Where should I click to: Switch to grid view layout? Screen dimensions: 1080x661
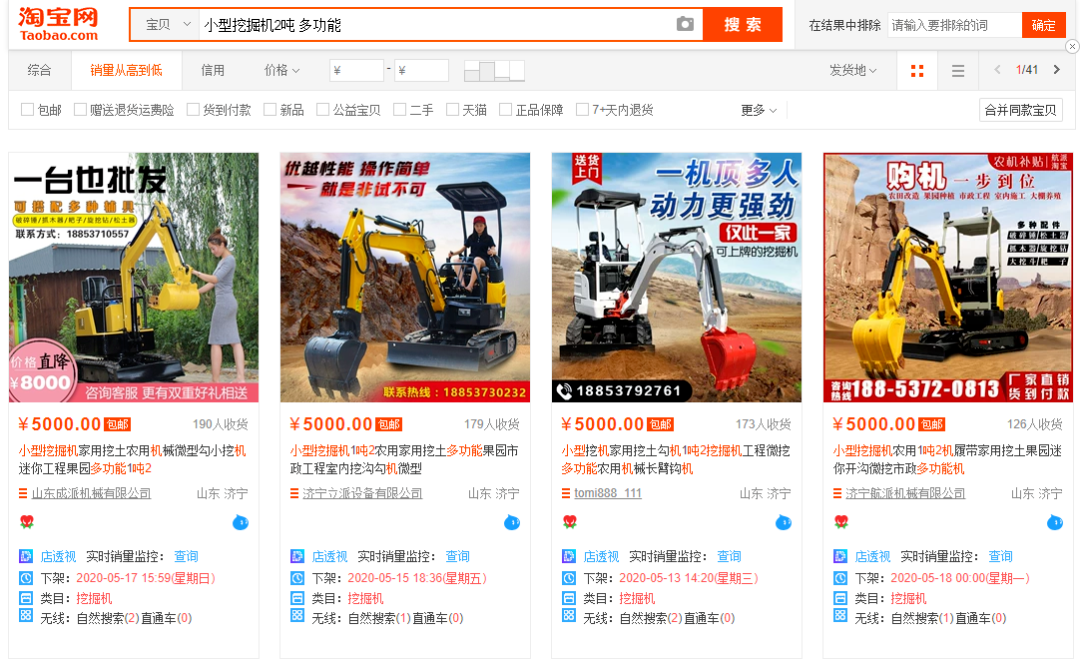click(x=917, y=70)
